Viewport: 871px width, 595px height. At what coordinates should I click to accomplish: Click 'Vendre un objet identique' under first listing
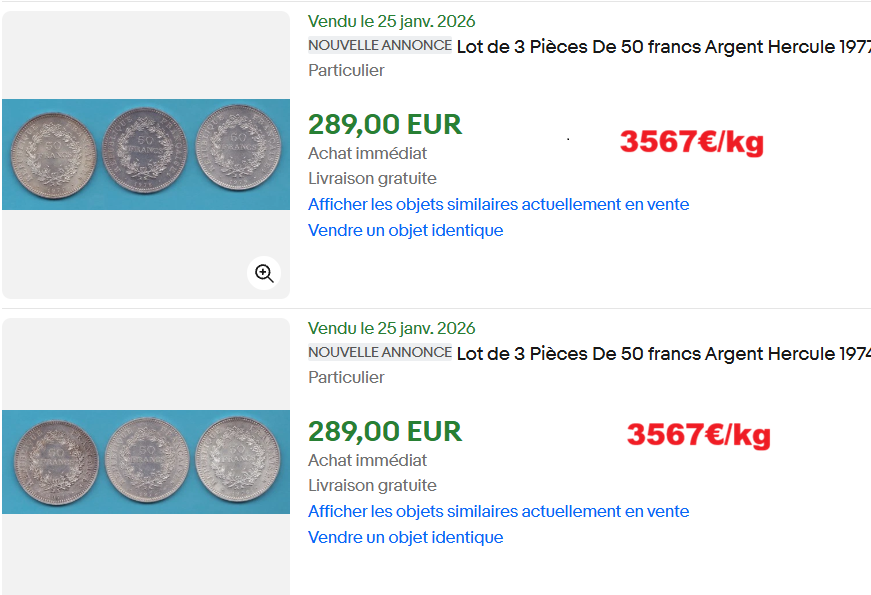(x=405, y=230)
